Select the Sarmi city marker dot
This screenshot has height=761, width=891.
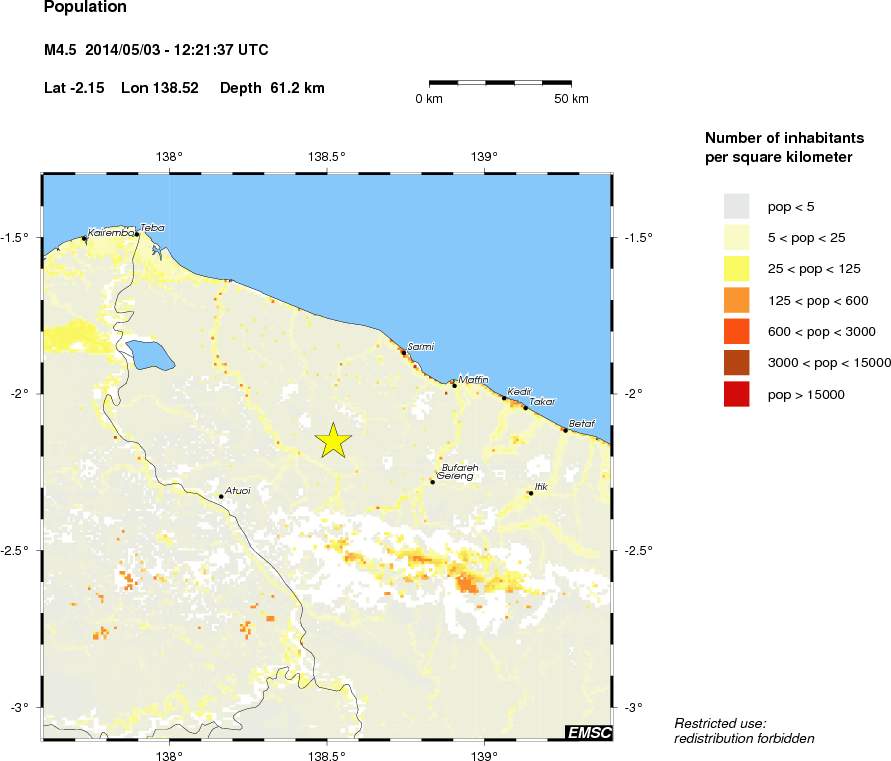click(404, 353)
